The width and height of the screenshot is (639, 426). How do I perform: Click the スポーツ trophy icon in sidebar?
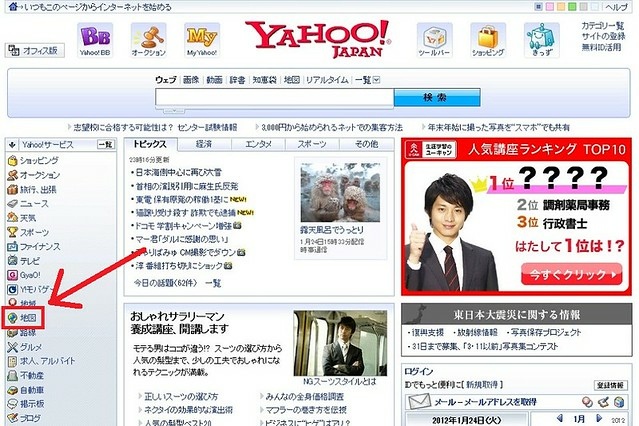[13, 232]
